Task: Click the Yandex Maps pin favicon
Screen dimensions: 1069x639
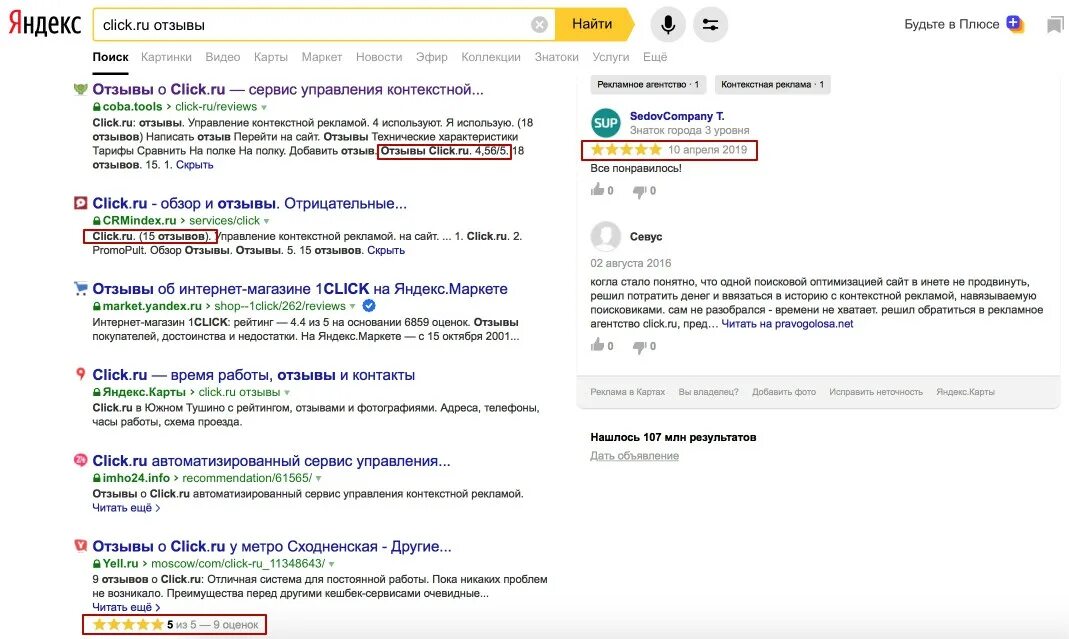Action: [x=80, y=374]
